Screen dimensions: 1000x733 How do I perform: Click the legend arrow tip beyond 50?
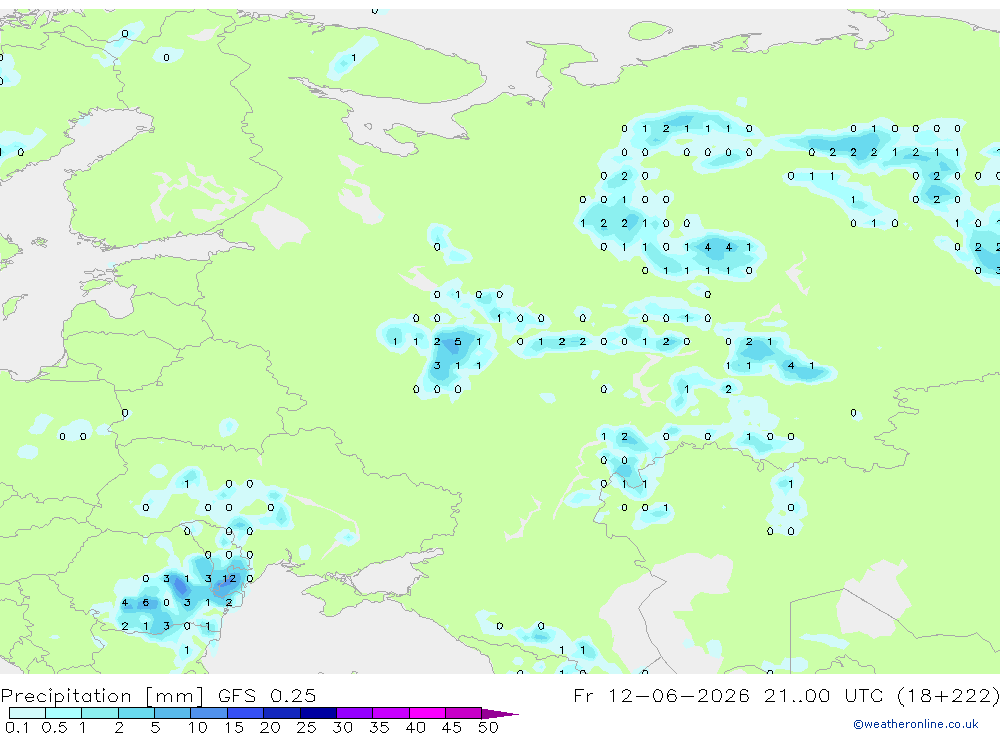[x=500, y=714]
